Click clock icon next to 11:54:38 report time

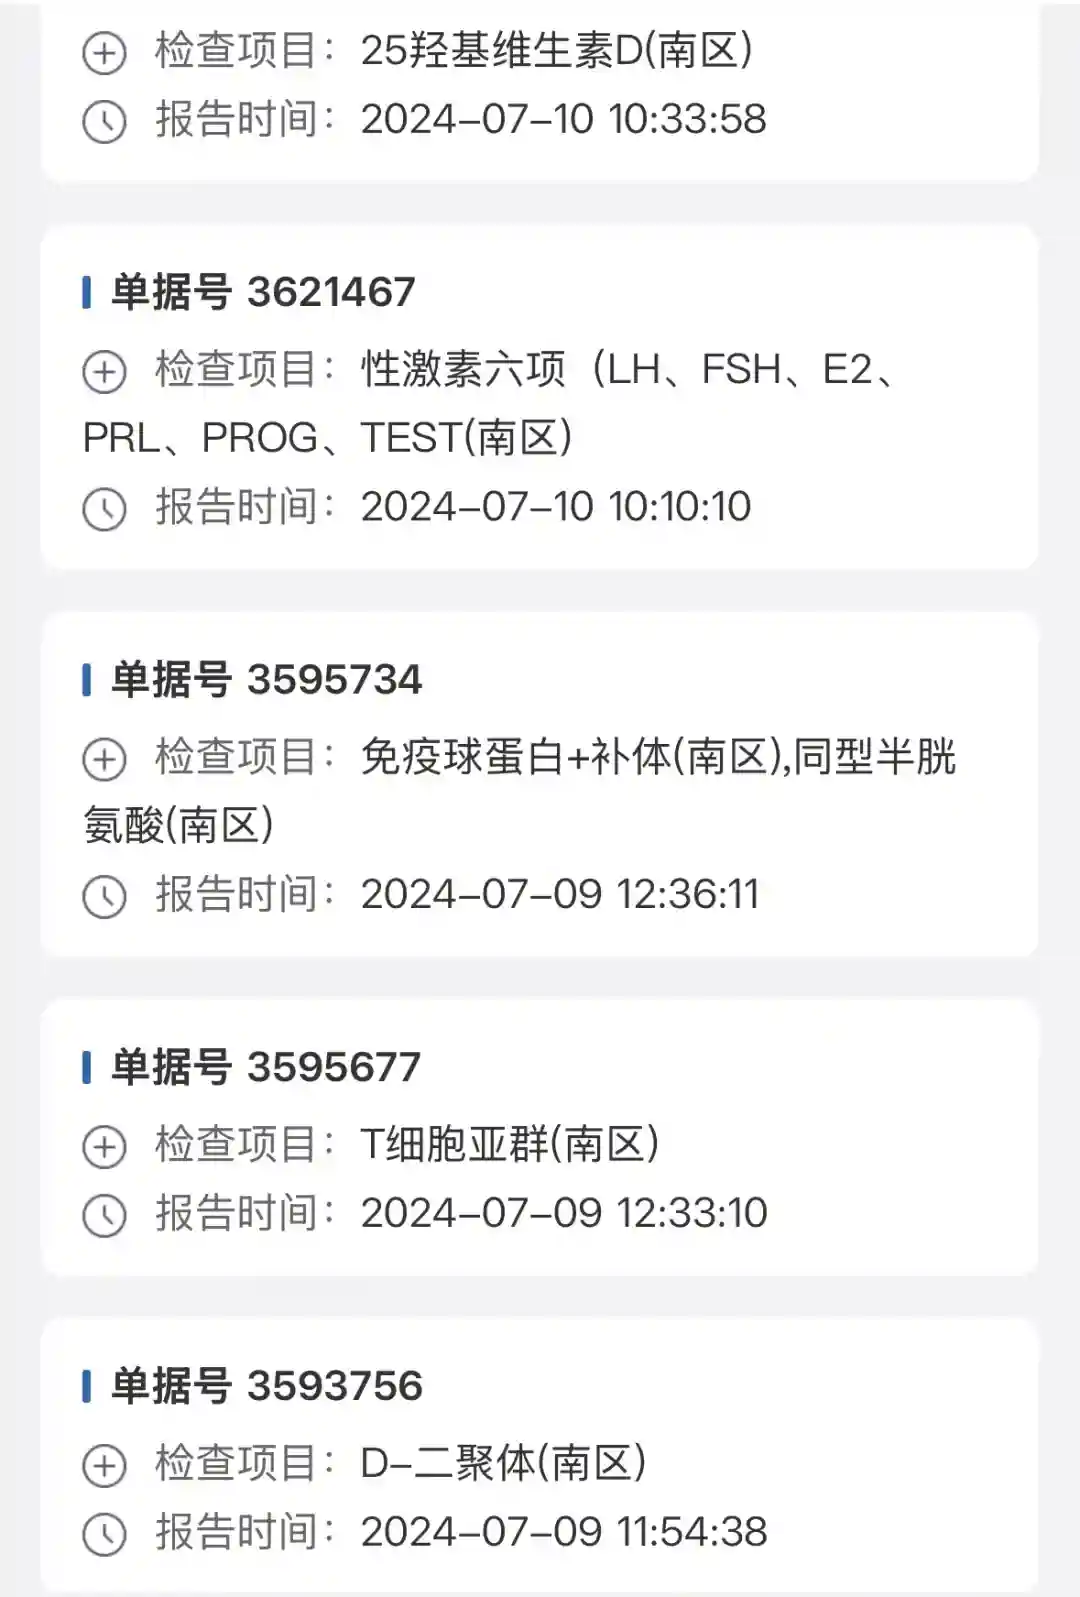104,1534
